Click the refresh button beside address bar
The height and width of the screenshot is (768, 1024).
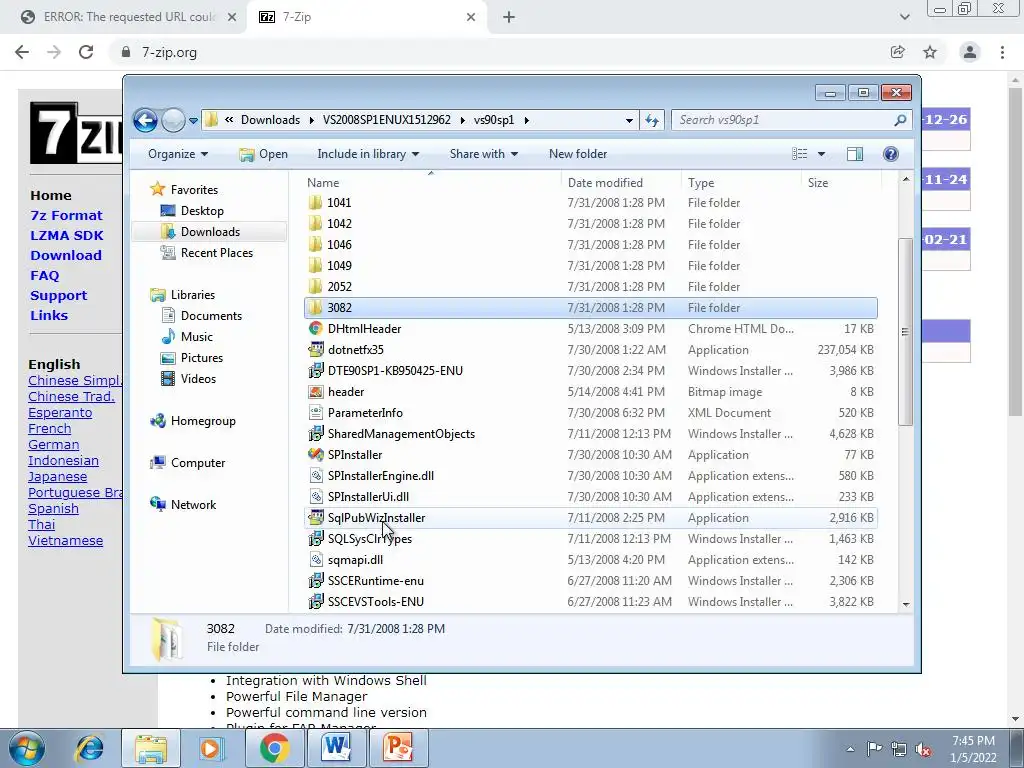[x=652, y=120]
